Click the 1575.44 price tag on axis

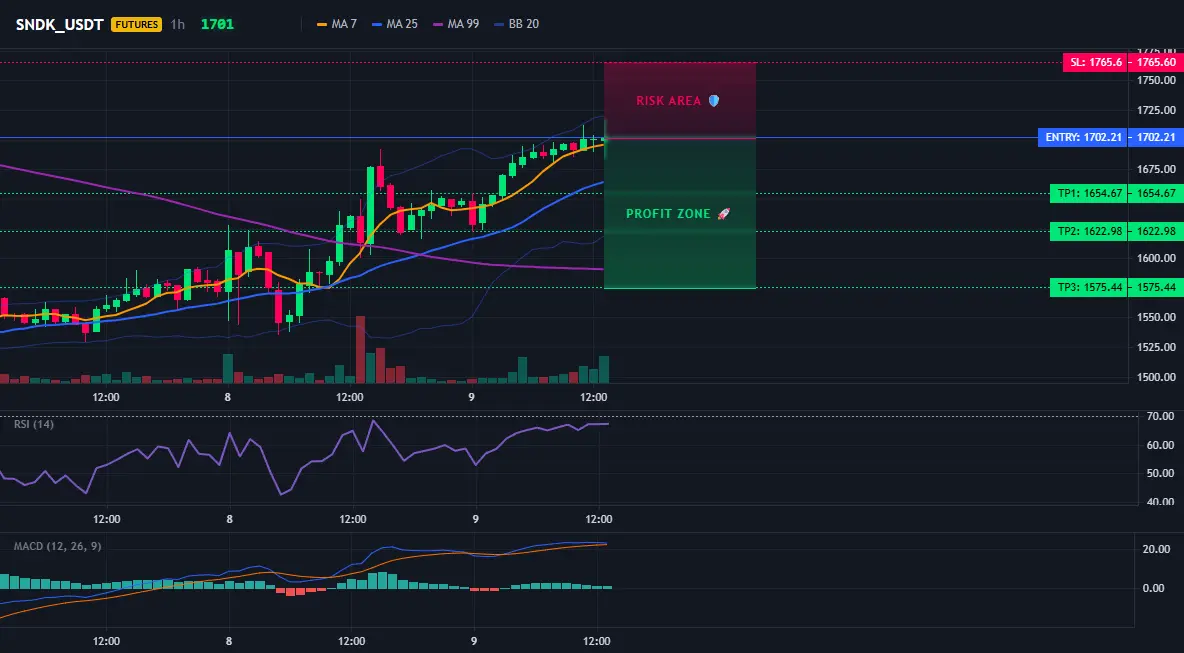coord(1156,287)
